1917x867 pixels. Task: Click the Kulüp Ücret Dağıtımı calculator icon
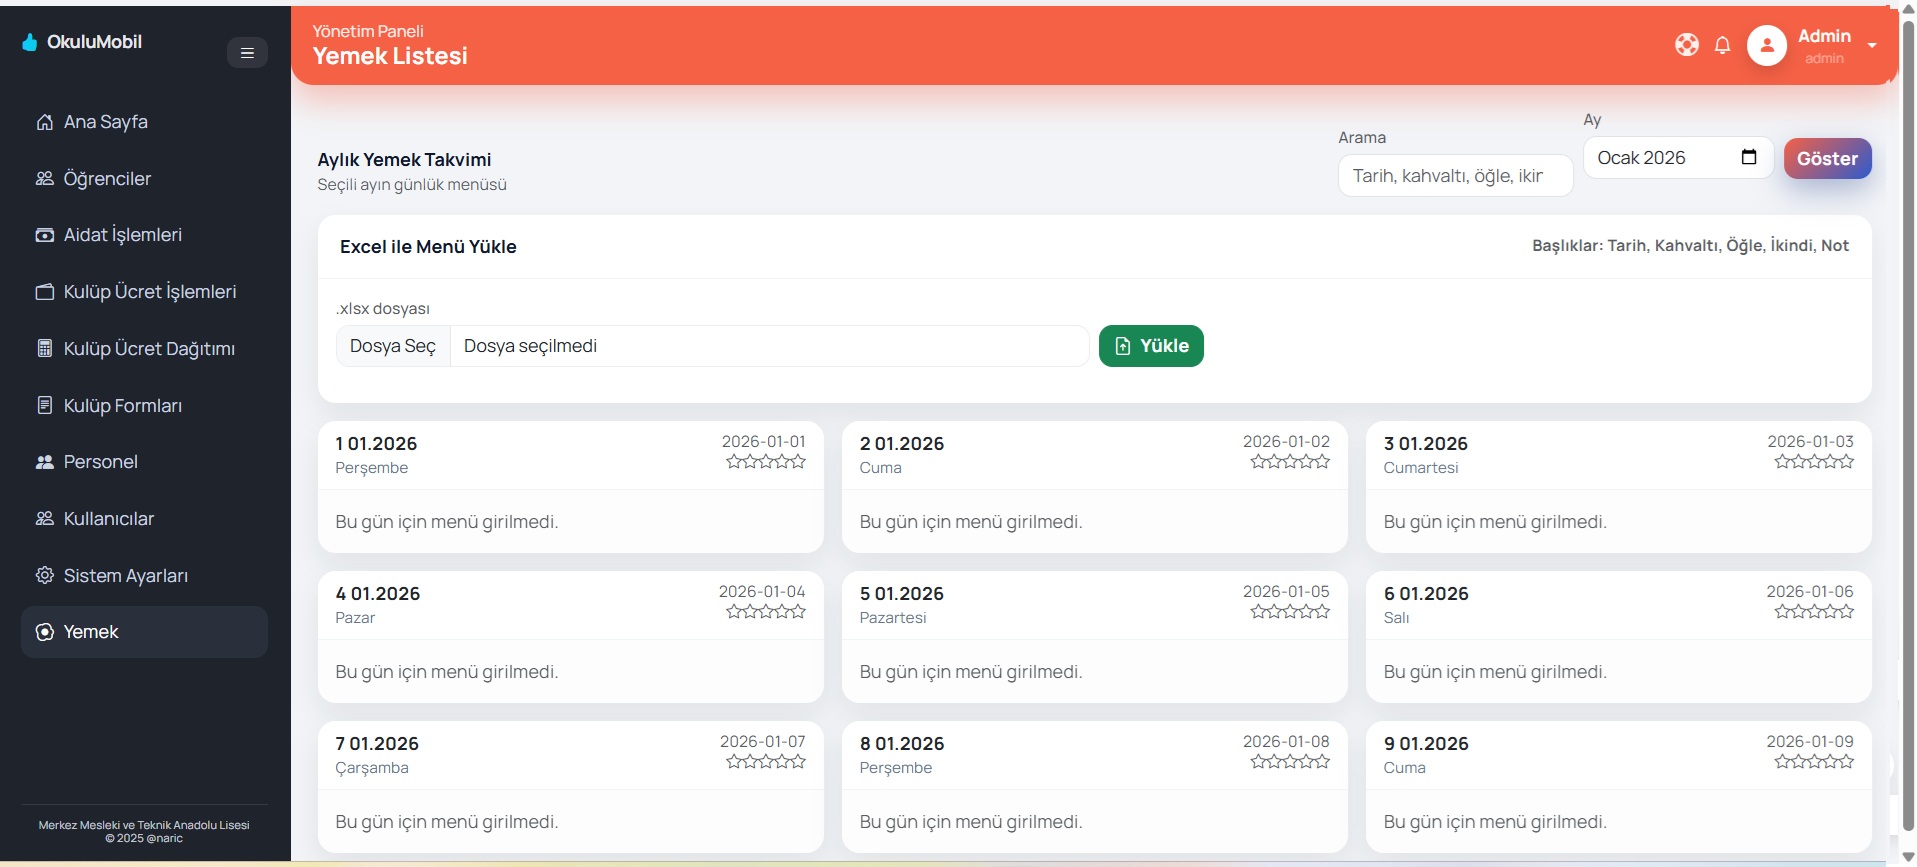pos(45,349)
